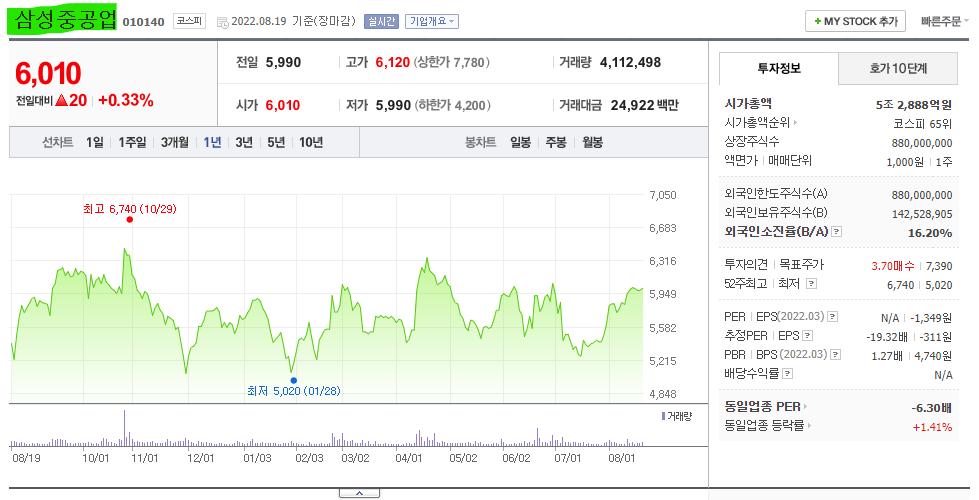Click the 동일업종 등락률 value +1.41%
Viewport: 979px width, 500px height.
[x=932, y=427]
